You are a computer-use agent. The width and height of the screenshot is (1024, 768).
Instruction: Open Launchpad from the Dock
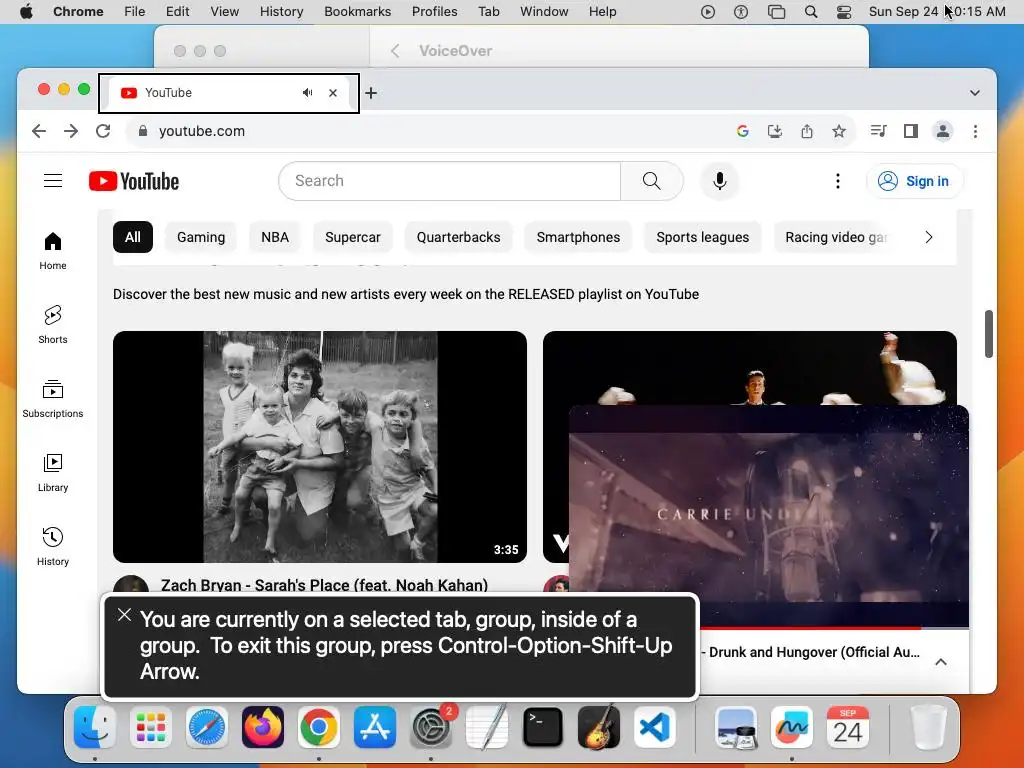[x=151, y=727]
